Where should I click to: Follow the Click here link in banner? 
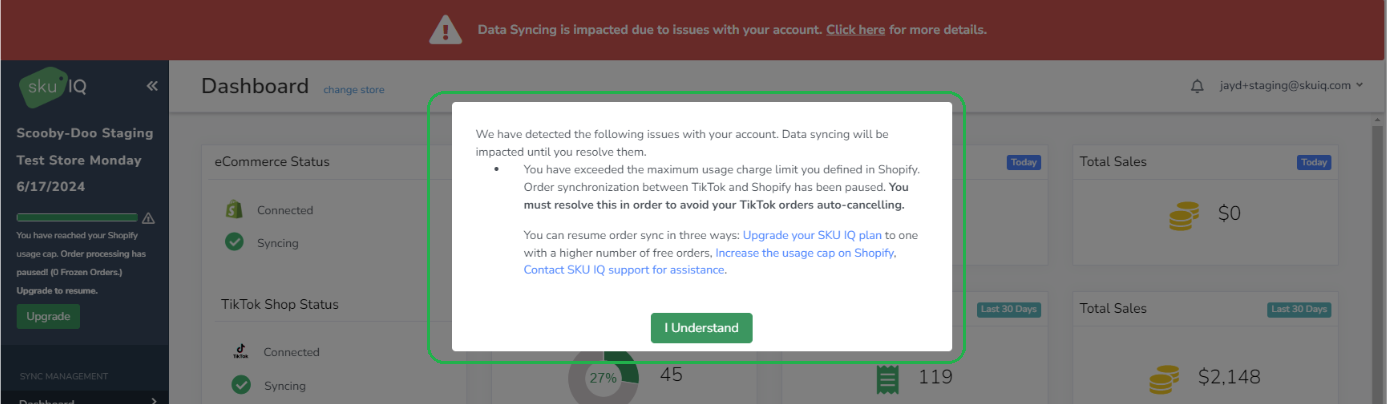[x=855, y=30]
